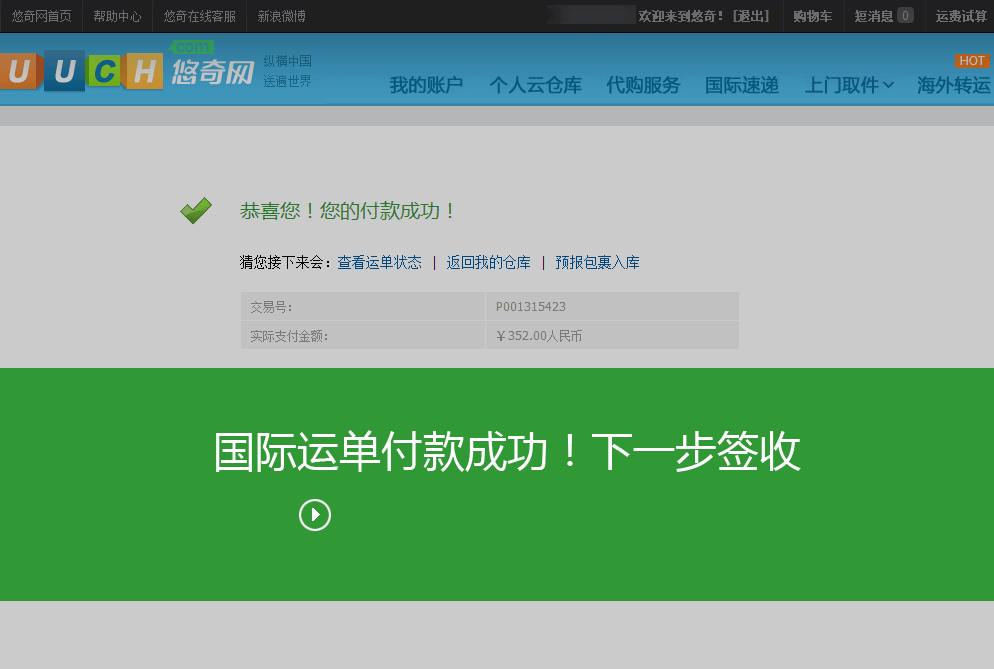Click the UUCH 悠奇网 logo
The height and width of the screenshot is (669, 994).
click(127, 67)
